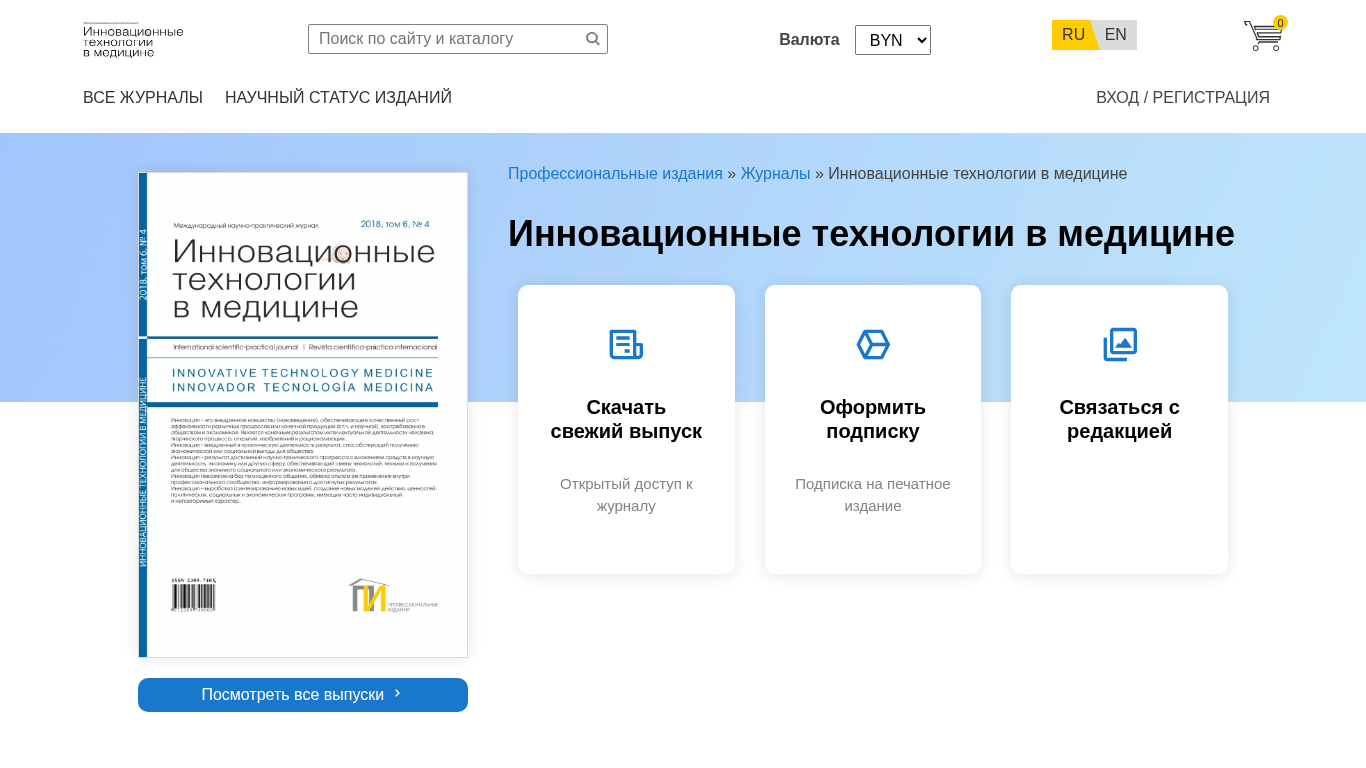
Task: Click the image icon above Связаться с редакцией
Action: [1120, 344]
